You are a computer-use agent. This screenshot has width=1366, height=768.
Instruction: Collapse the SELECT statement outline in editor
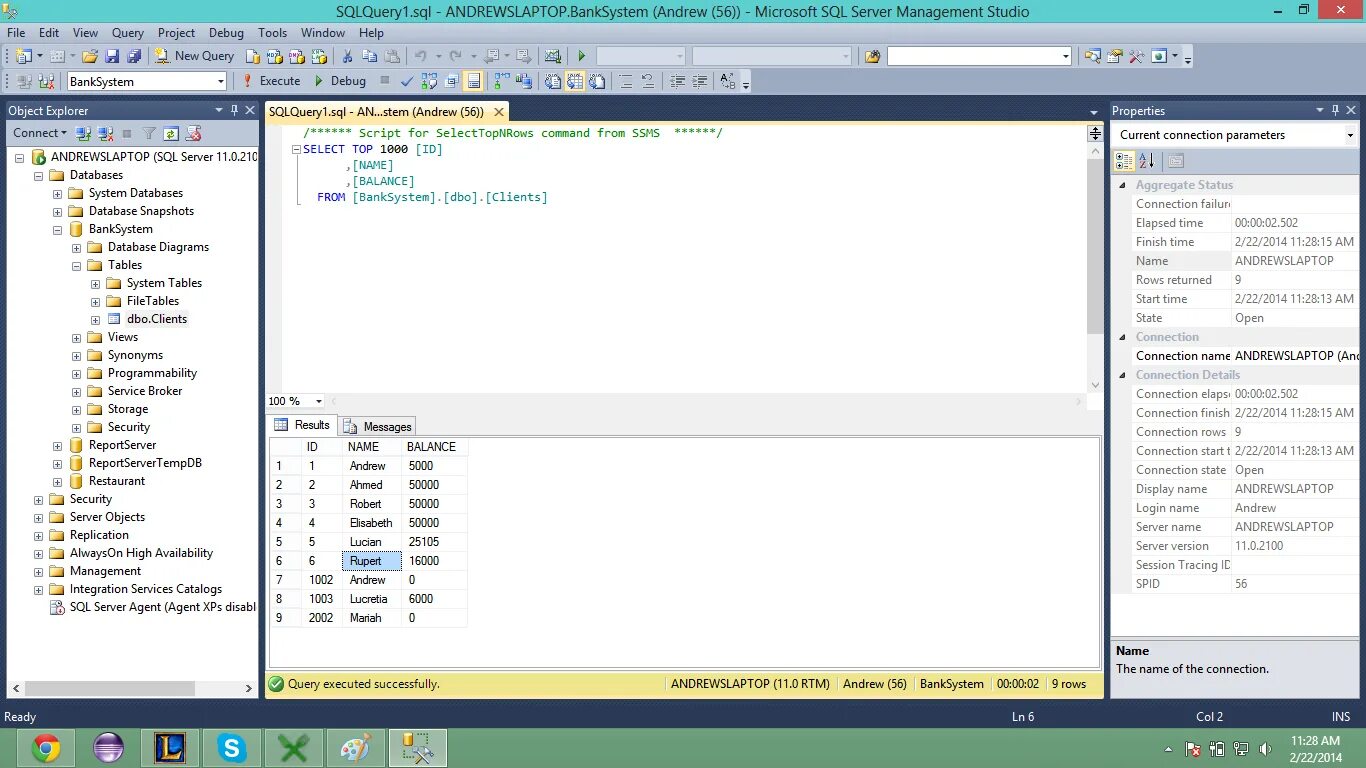(x=296, y=149)
